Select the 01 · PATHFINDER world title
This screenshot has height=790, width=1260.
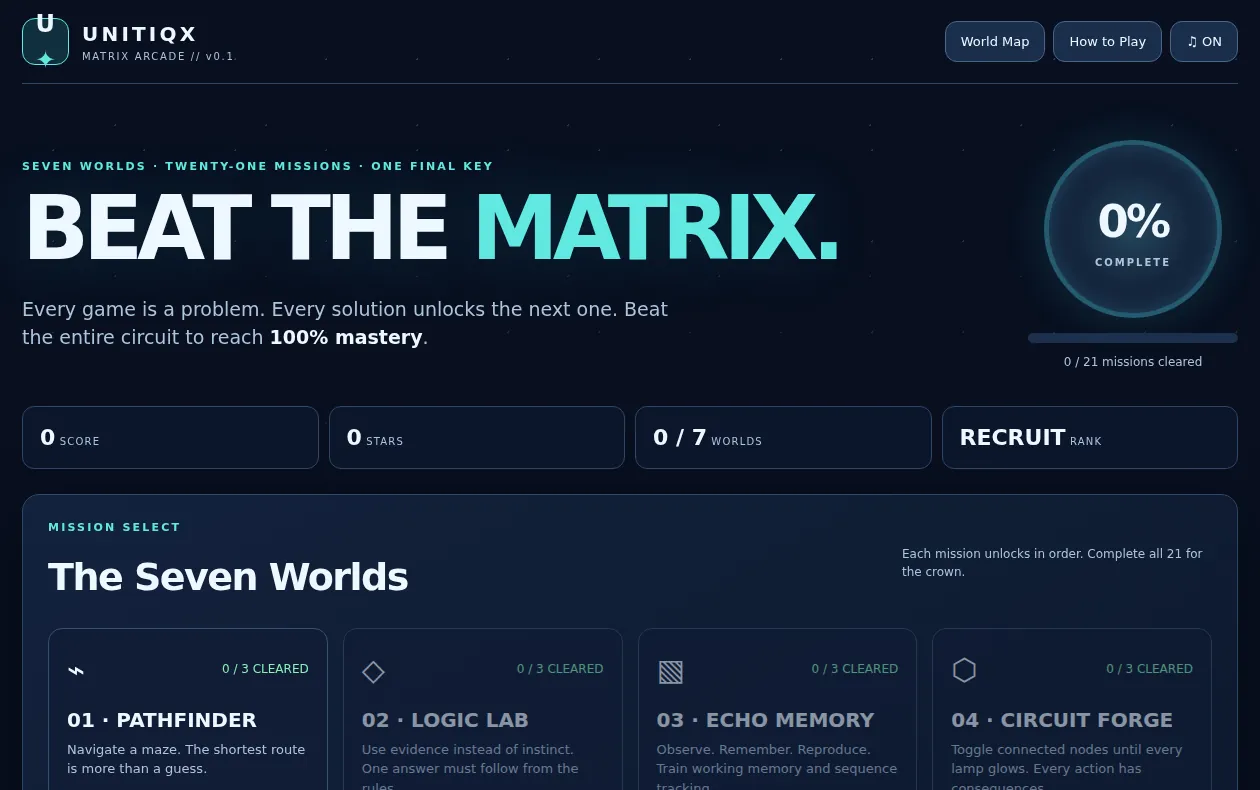point(162,720)
